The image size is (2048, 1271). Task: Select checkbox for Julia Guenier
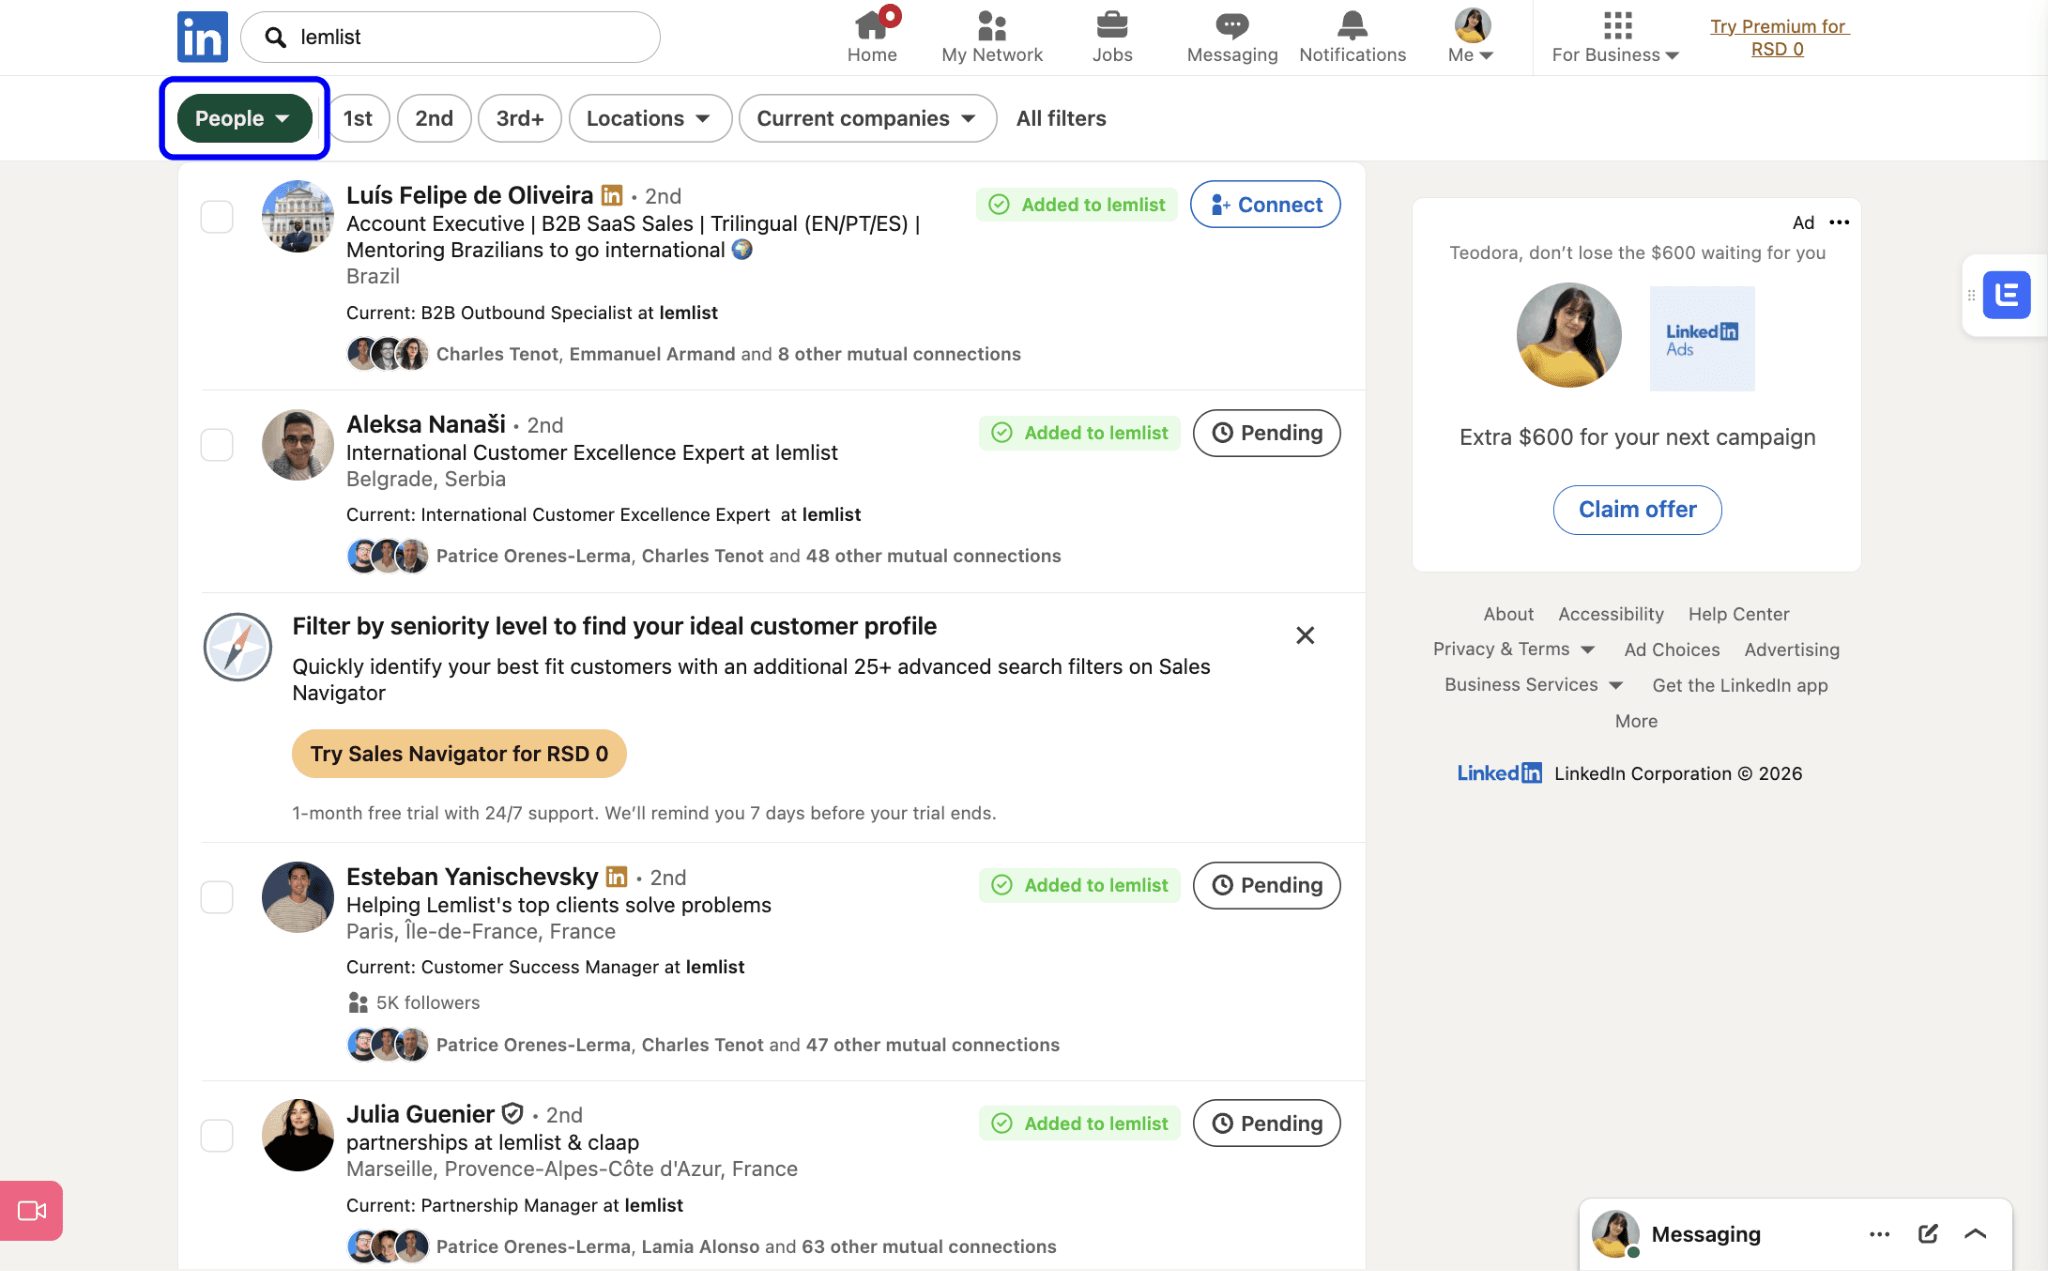(217, 1135)
